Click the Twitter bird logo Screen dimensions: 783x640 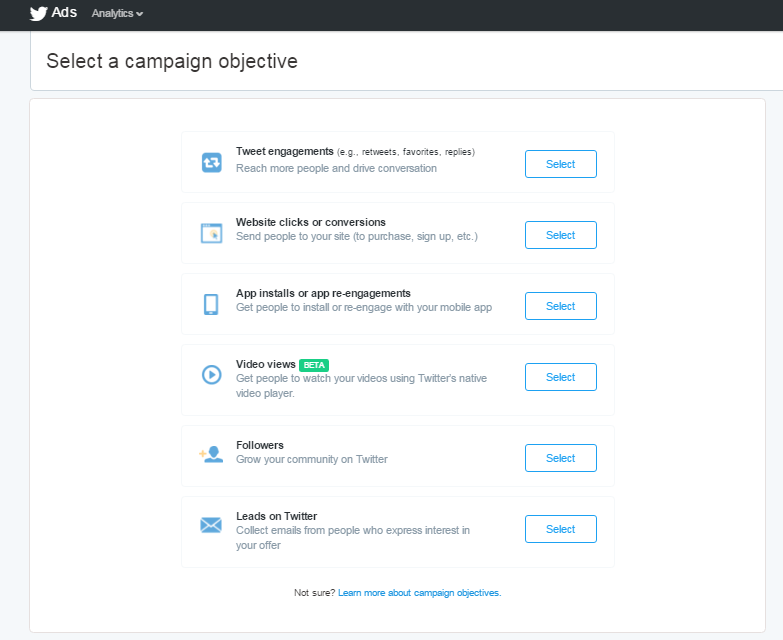click(x=38, y=13)
